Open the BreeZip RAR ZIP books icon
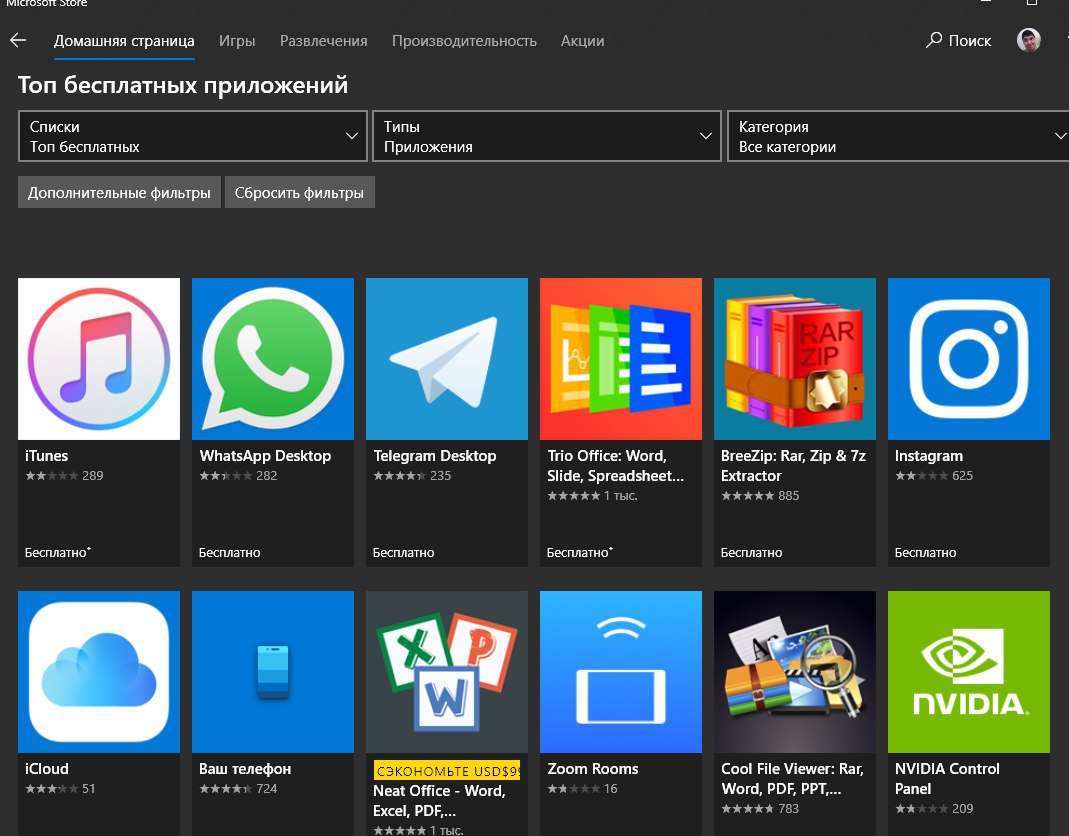The height and width of the screenshot is (836, 1069). pyautogui.click(x=794, y=359)
